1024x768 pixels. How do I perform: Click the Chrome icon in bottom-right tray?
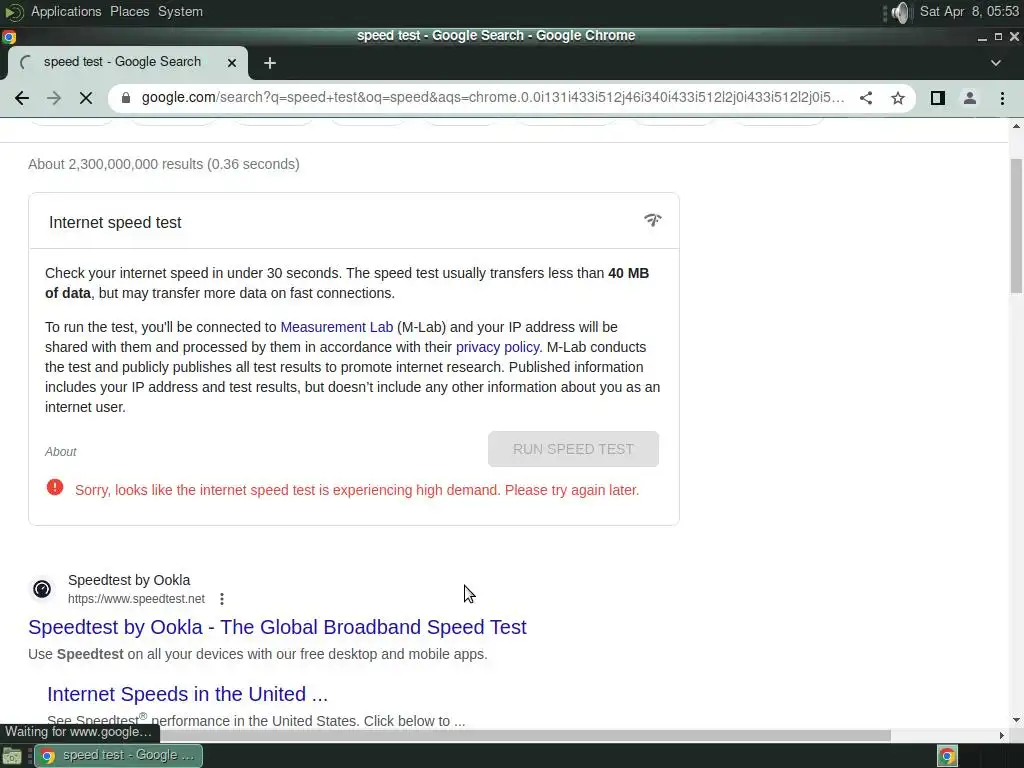(x=947, y=756)
